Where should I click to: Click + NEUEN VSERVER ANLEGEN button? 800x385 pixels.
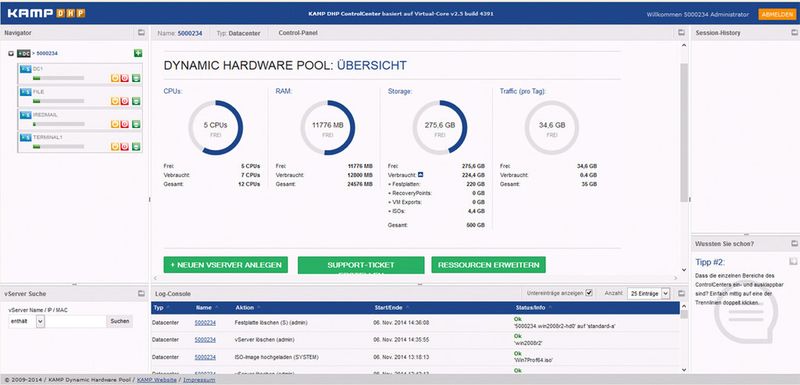point(226,265)
